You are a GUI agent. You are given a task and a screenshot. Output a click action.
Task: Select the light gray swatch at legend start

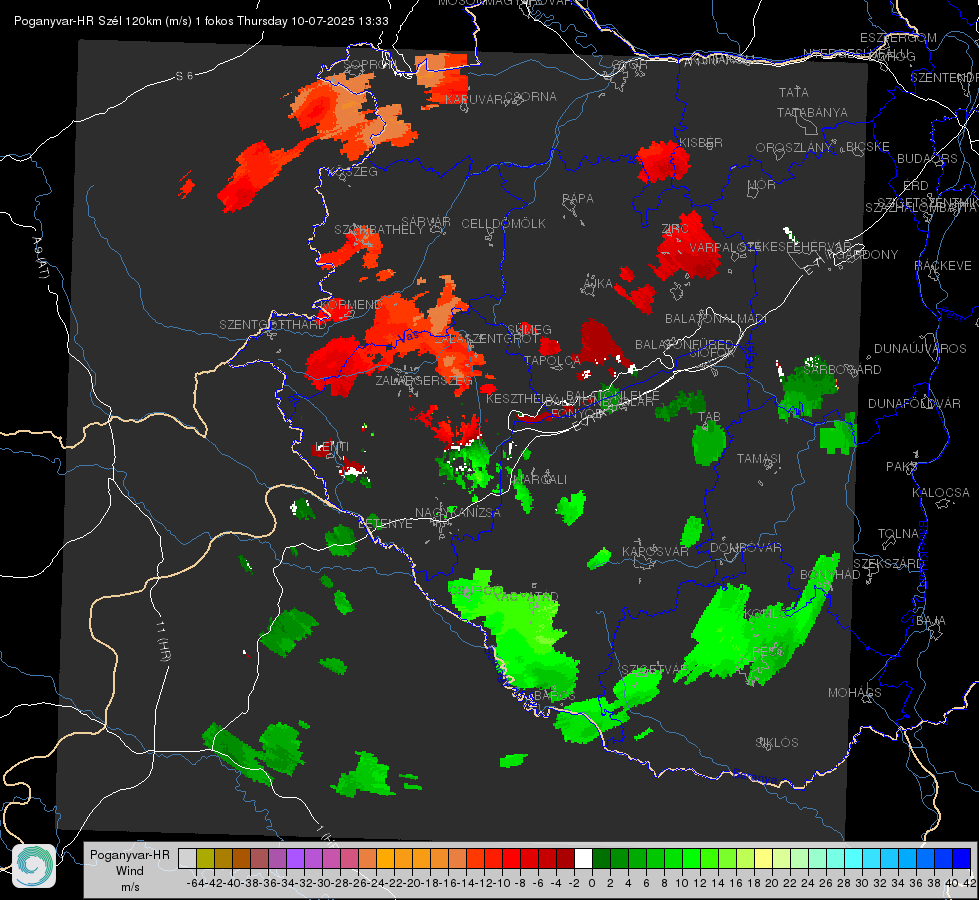point(187,858)
